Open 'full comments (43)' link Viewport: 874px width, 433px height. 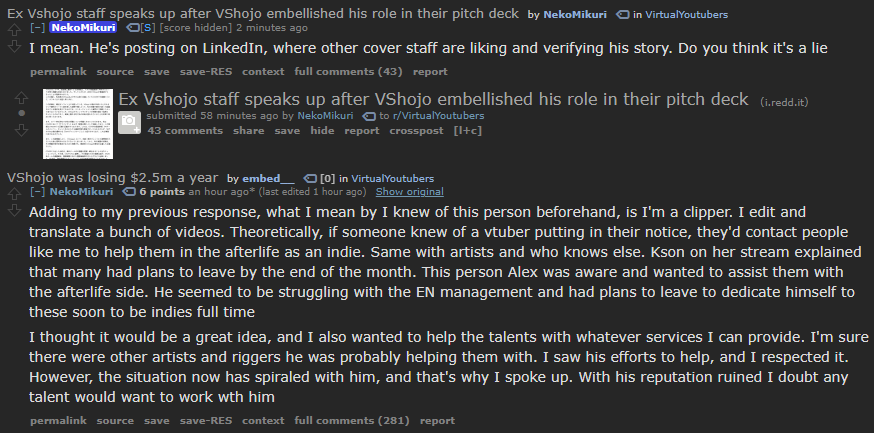coord(348,72)
